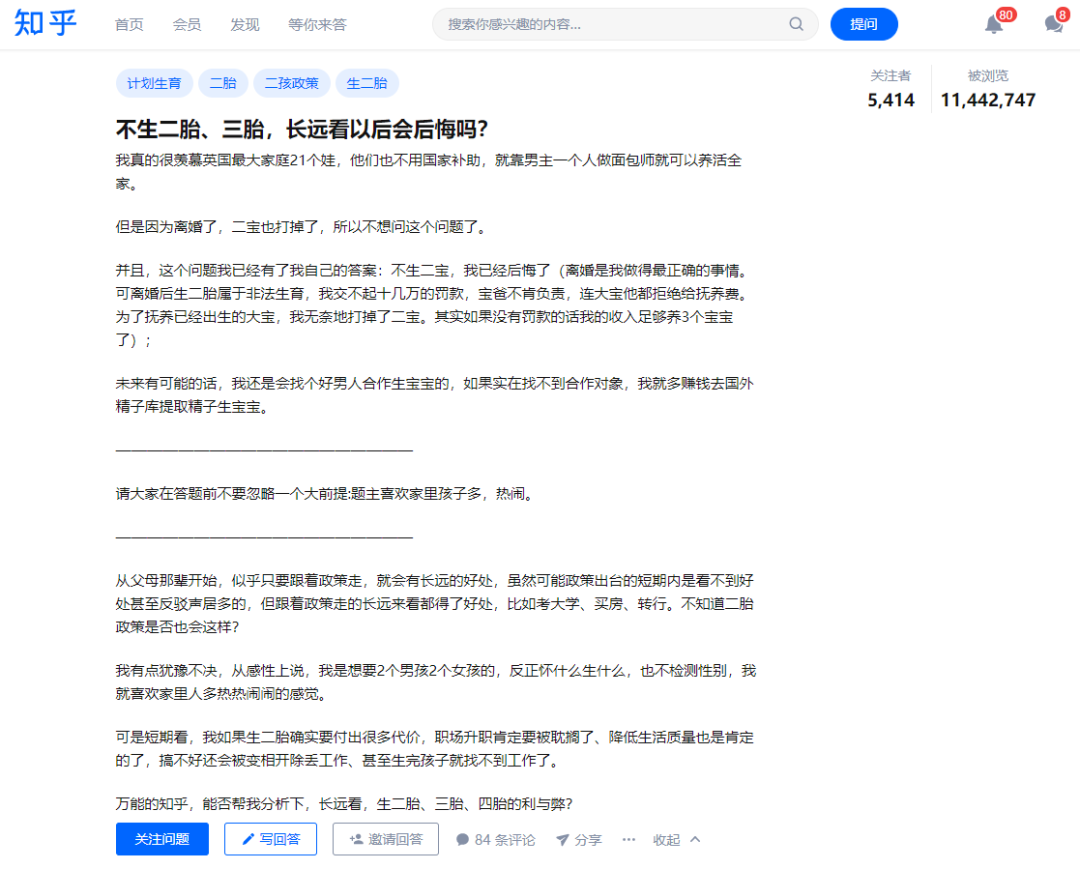
Task: Click the blue 提问 button
Action: [863, 24]
